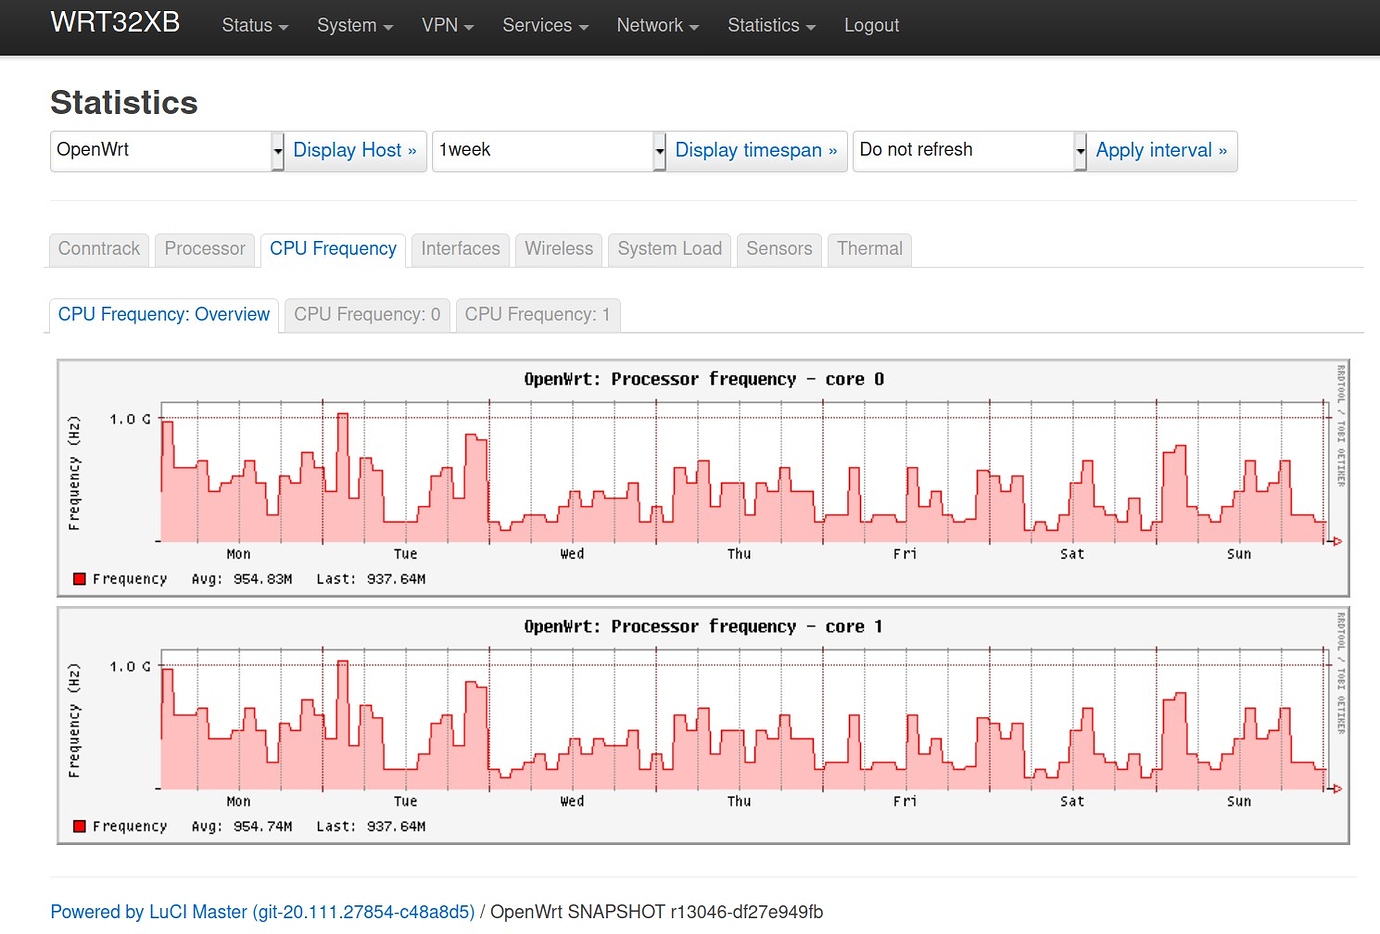Expand the VPN navigation menu
The width and height of the screenshot is (1380, 934).
point(447,26)
